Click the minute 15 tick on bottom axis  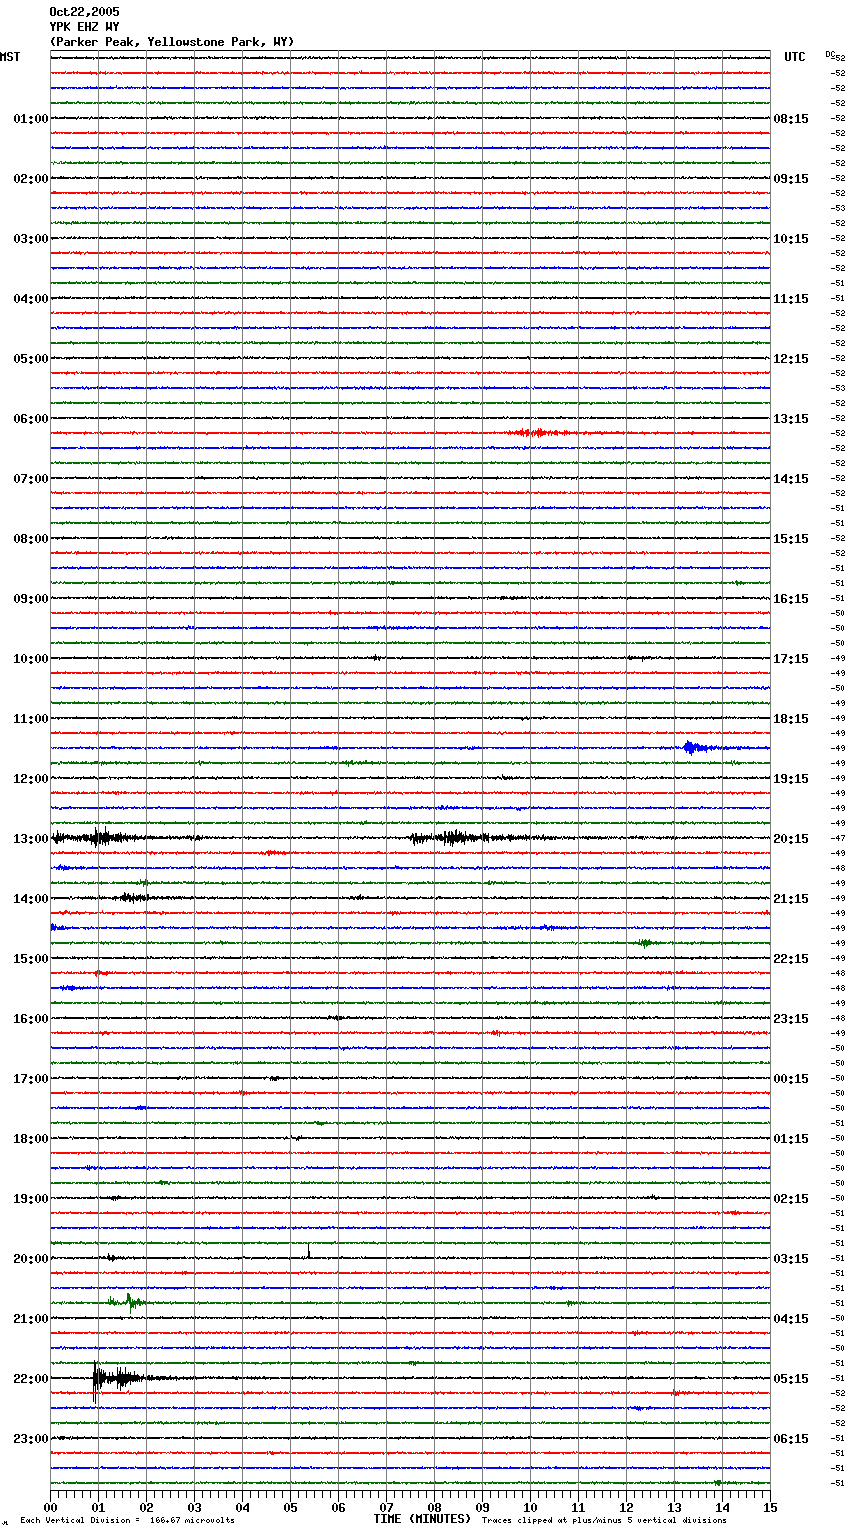point(770,1506)
